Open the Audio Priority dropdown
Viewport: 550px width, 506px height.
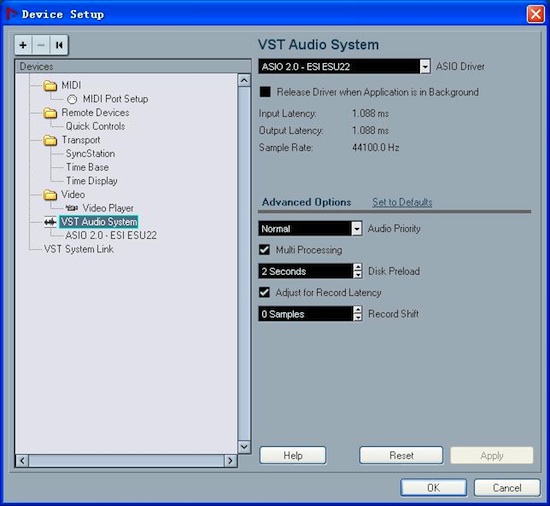[x=357, y=229]
